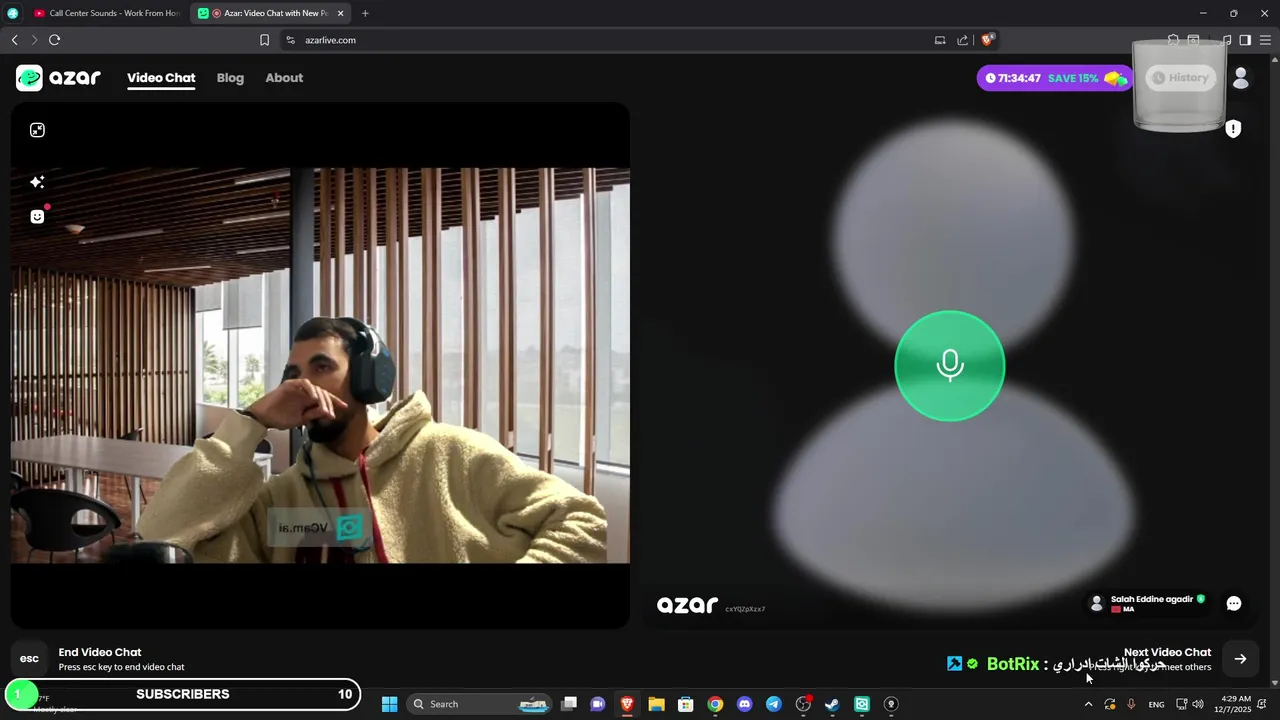Click the page scrollbar up arrow

coord(1275,58)
